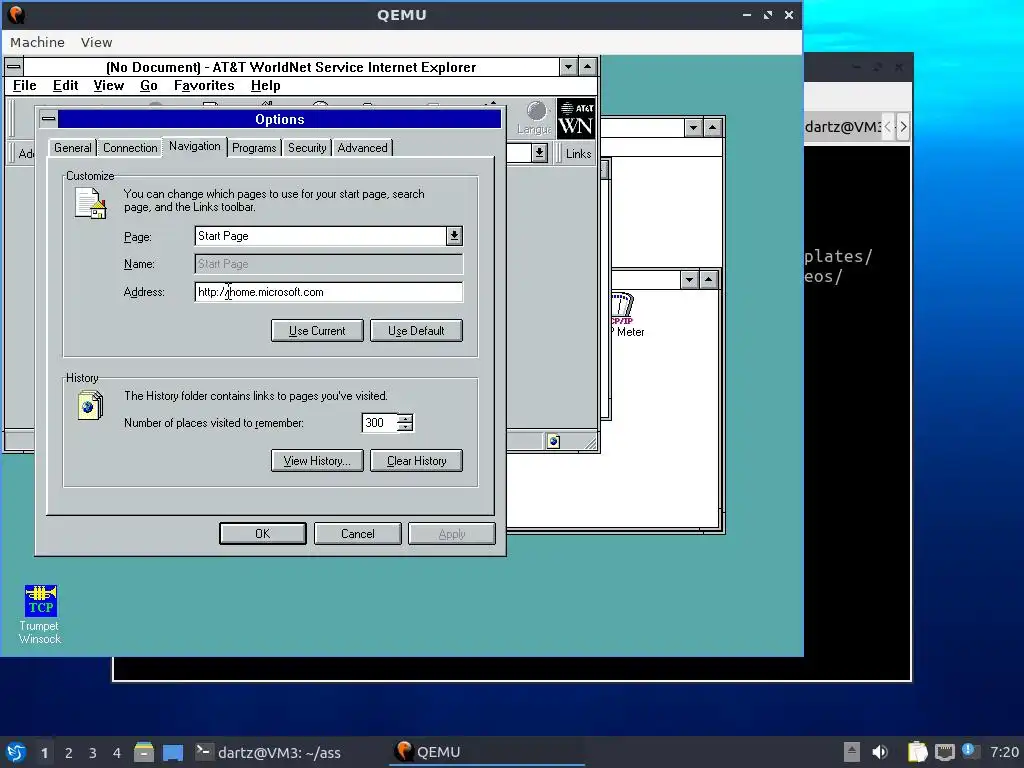Click the show desktop taskbar icon
The height and width of the screenshot is (768, 1024).
click(x=173, y=752)
